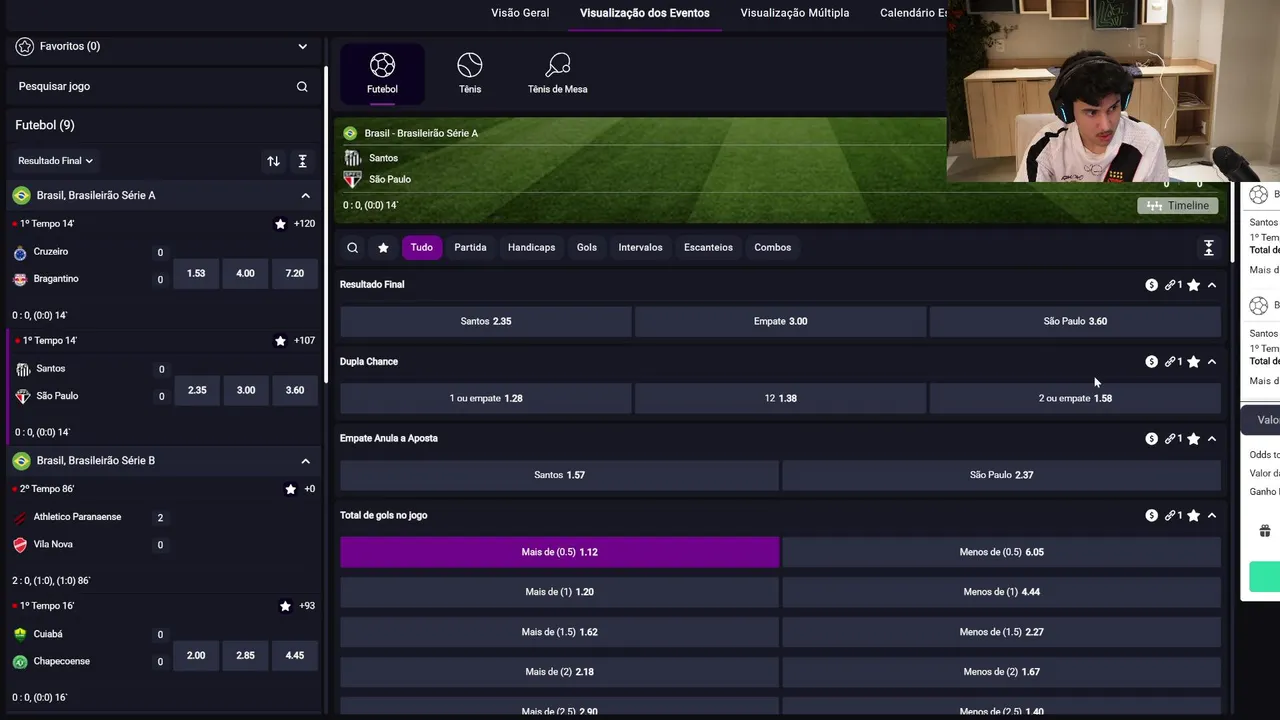Star the Total de gols no jogo market

pyautogui.click(x=1193, y=516)
